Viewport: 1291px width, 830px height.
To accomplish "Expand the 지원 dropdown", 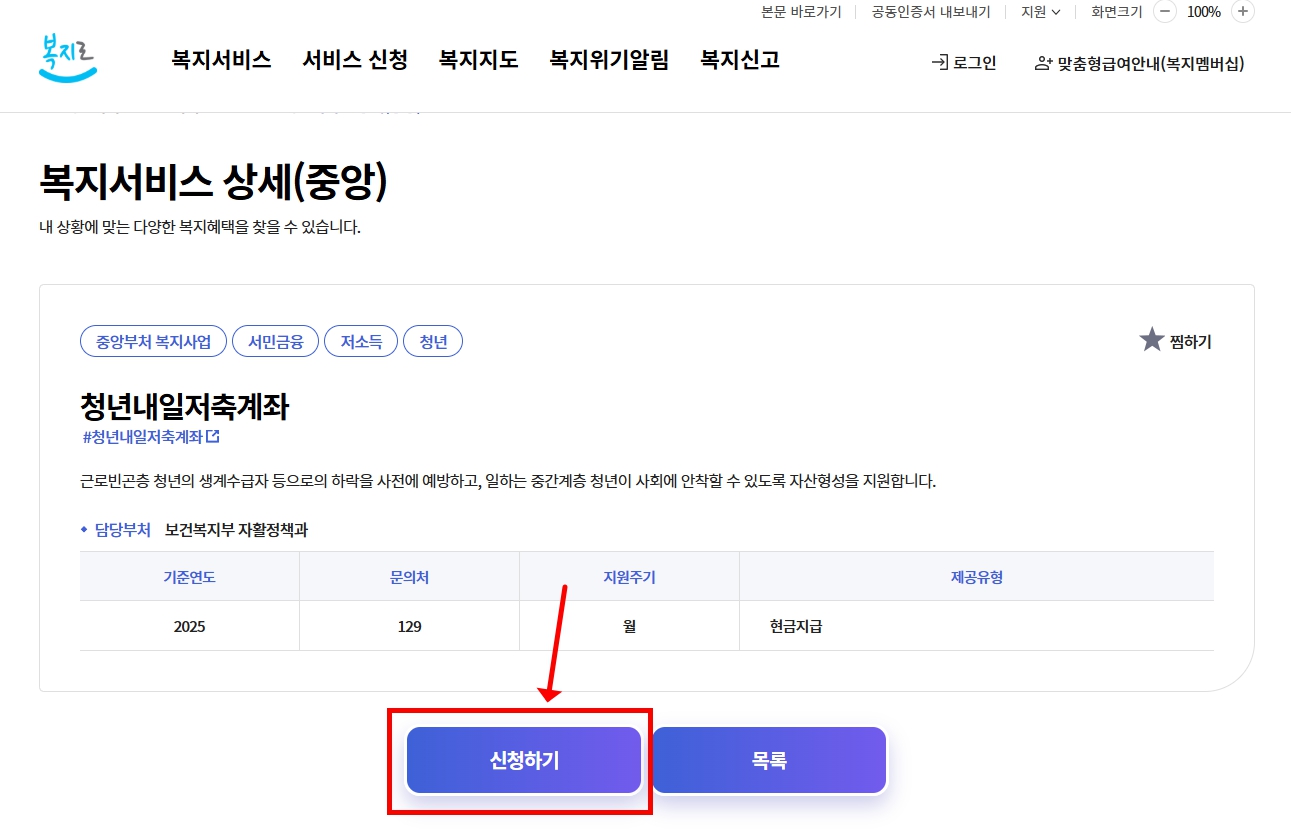I will [1041, 12].
